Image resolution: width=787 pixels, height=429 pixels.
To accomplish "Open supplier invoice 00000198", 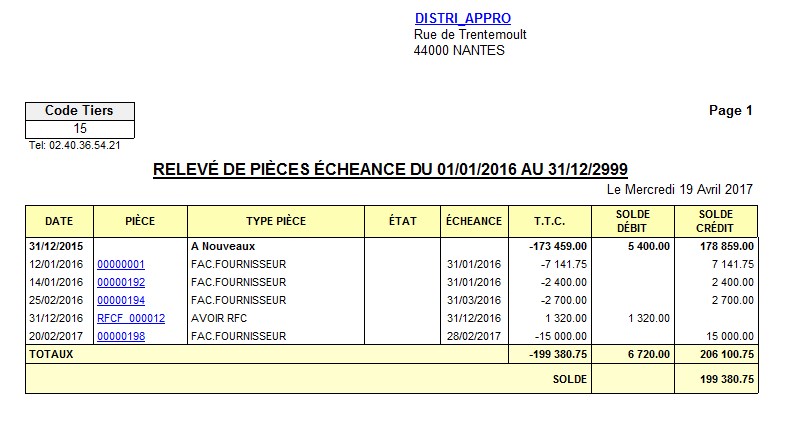I will [121, 336].
